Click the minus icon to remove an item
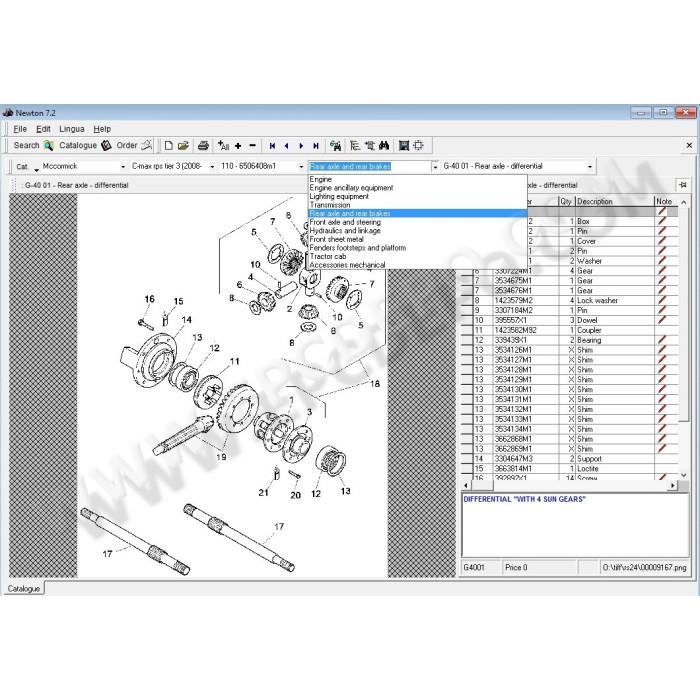 point(252,146)
